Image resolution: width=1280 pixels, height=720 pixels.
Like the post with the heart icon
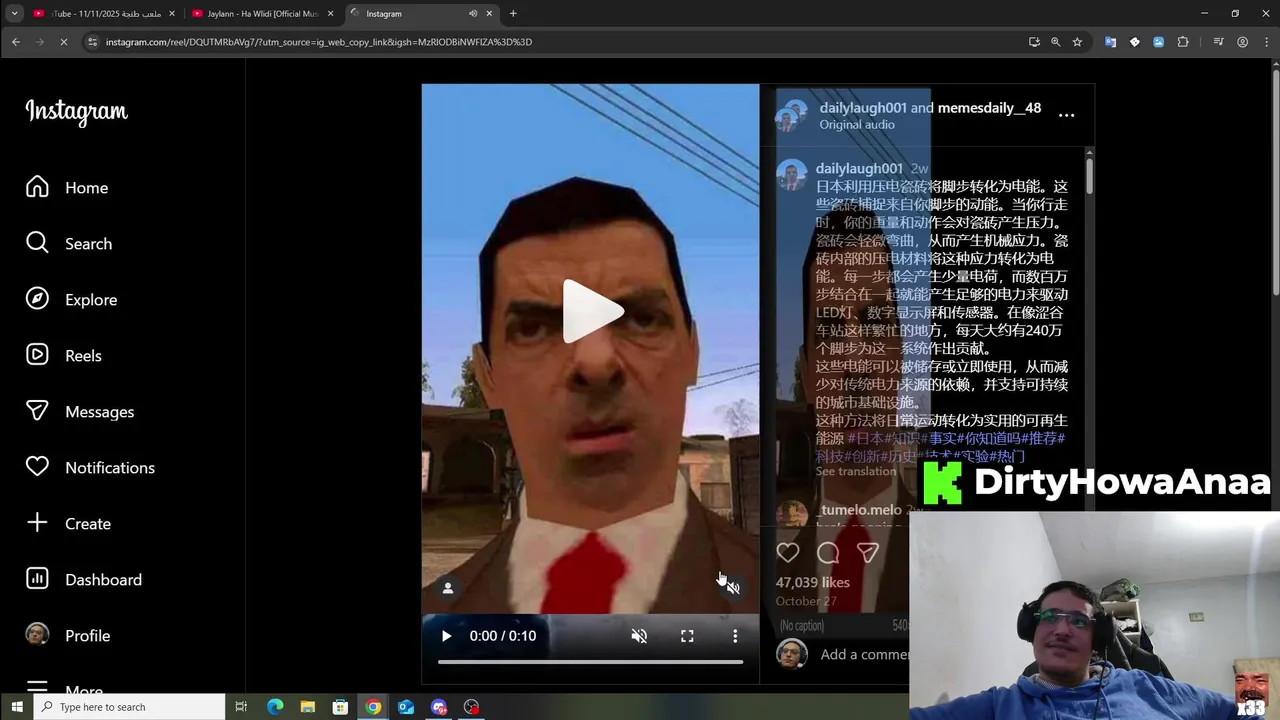pos(788,552)
